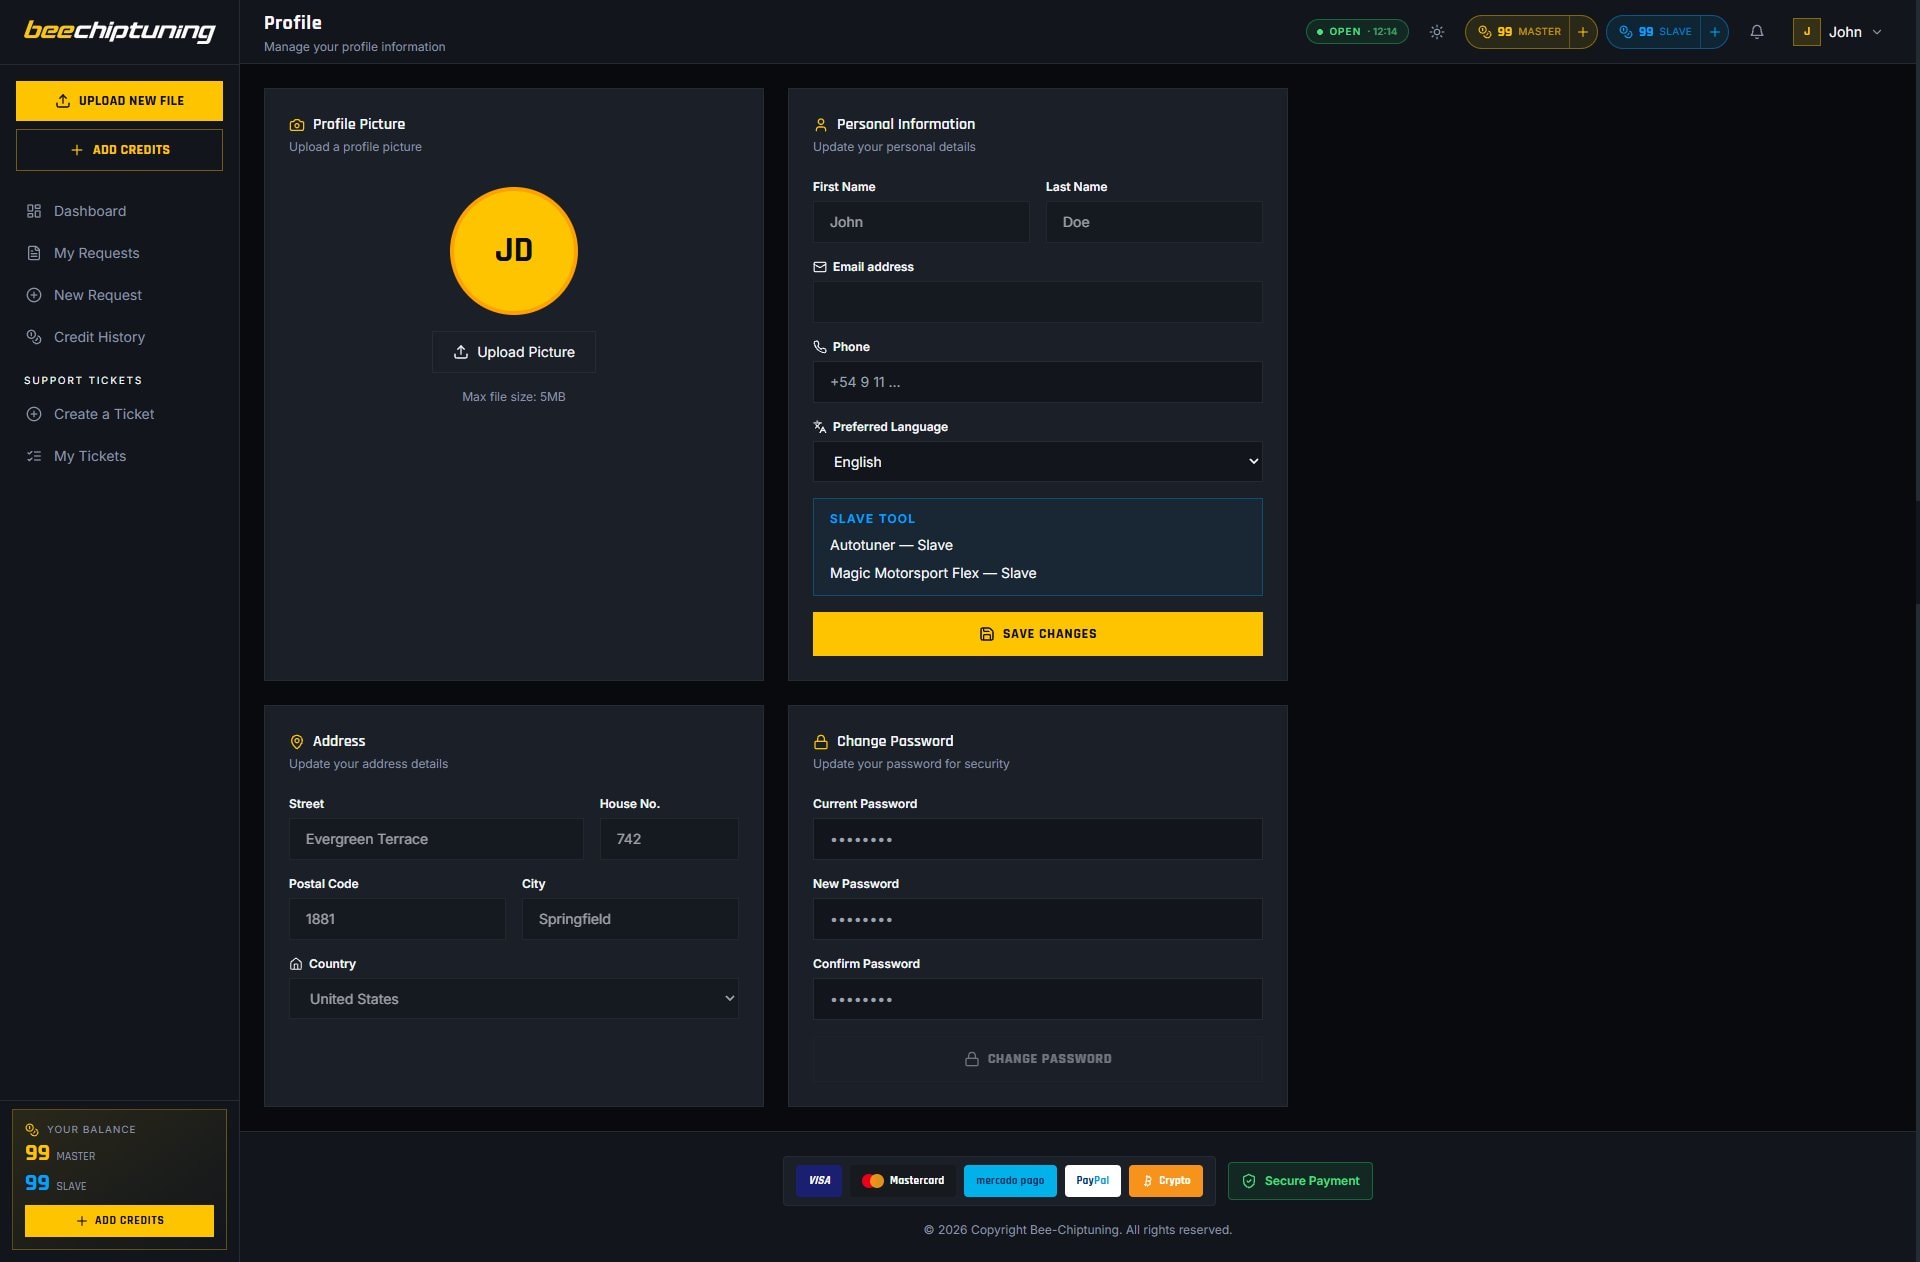The image size is (1920, 1262).
Task: Click the 99 SLAVE credits badge
Action: pyautogui.click(x=1654, y=32)
